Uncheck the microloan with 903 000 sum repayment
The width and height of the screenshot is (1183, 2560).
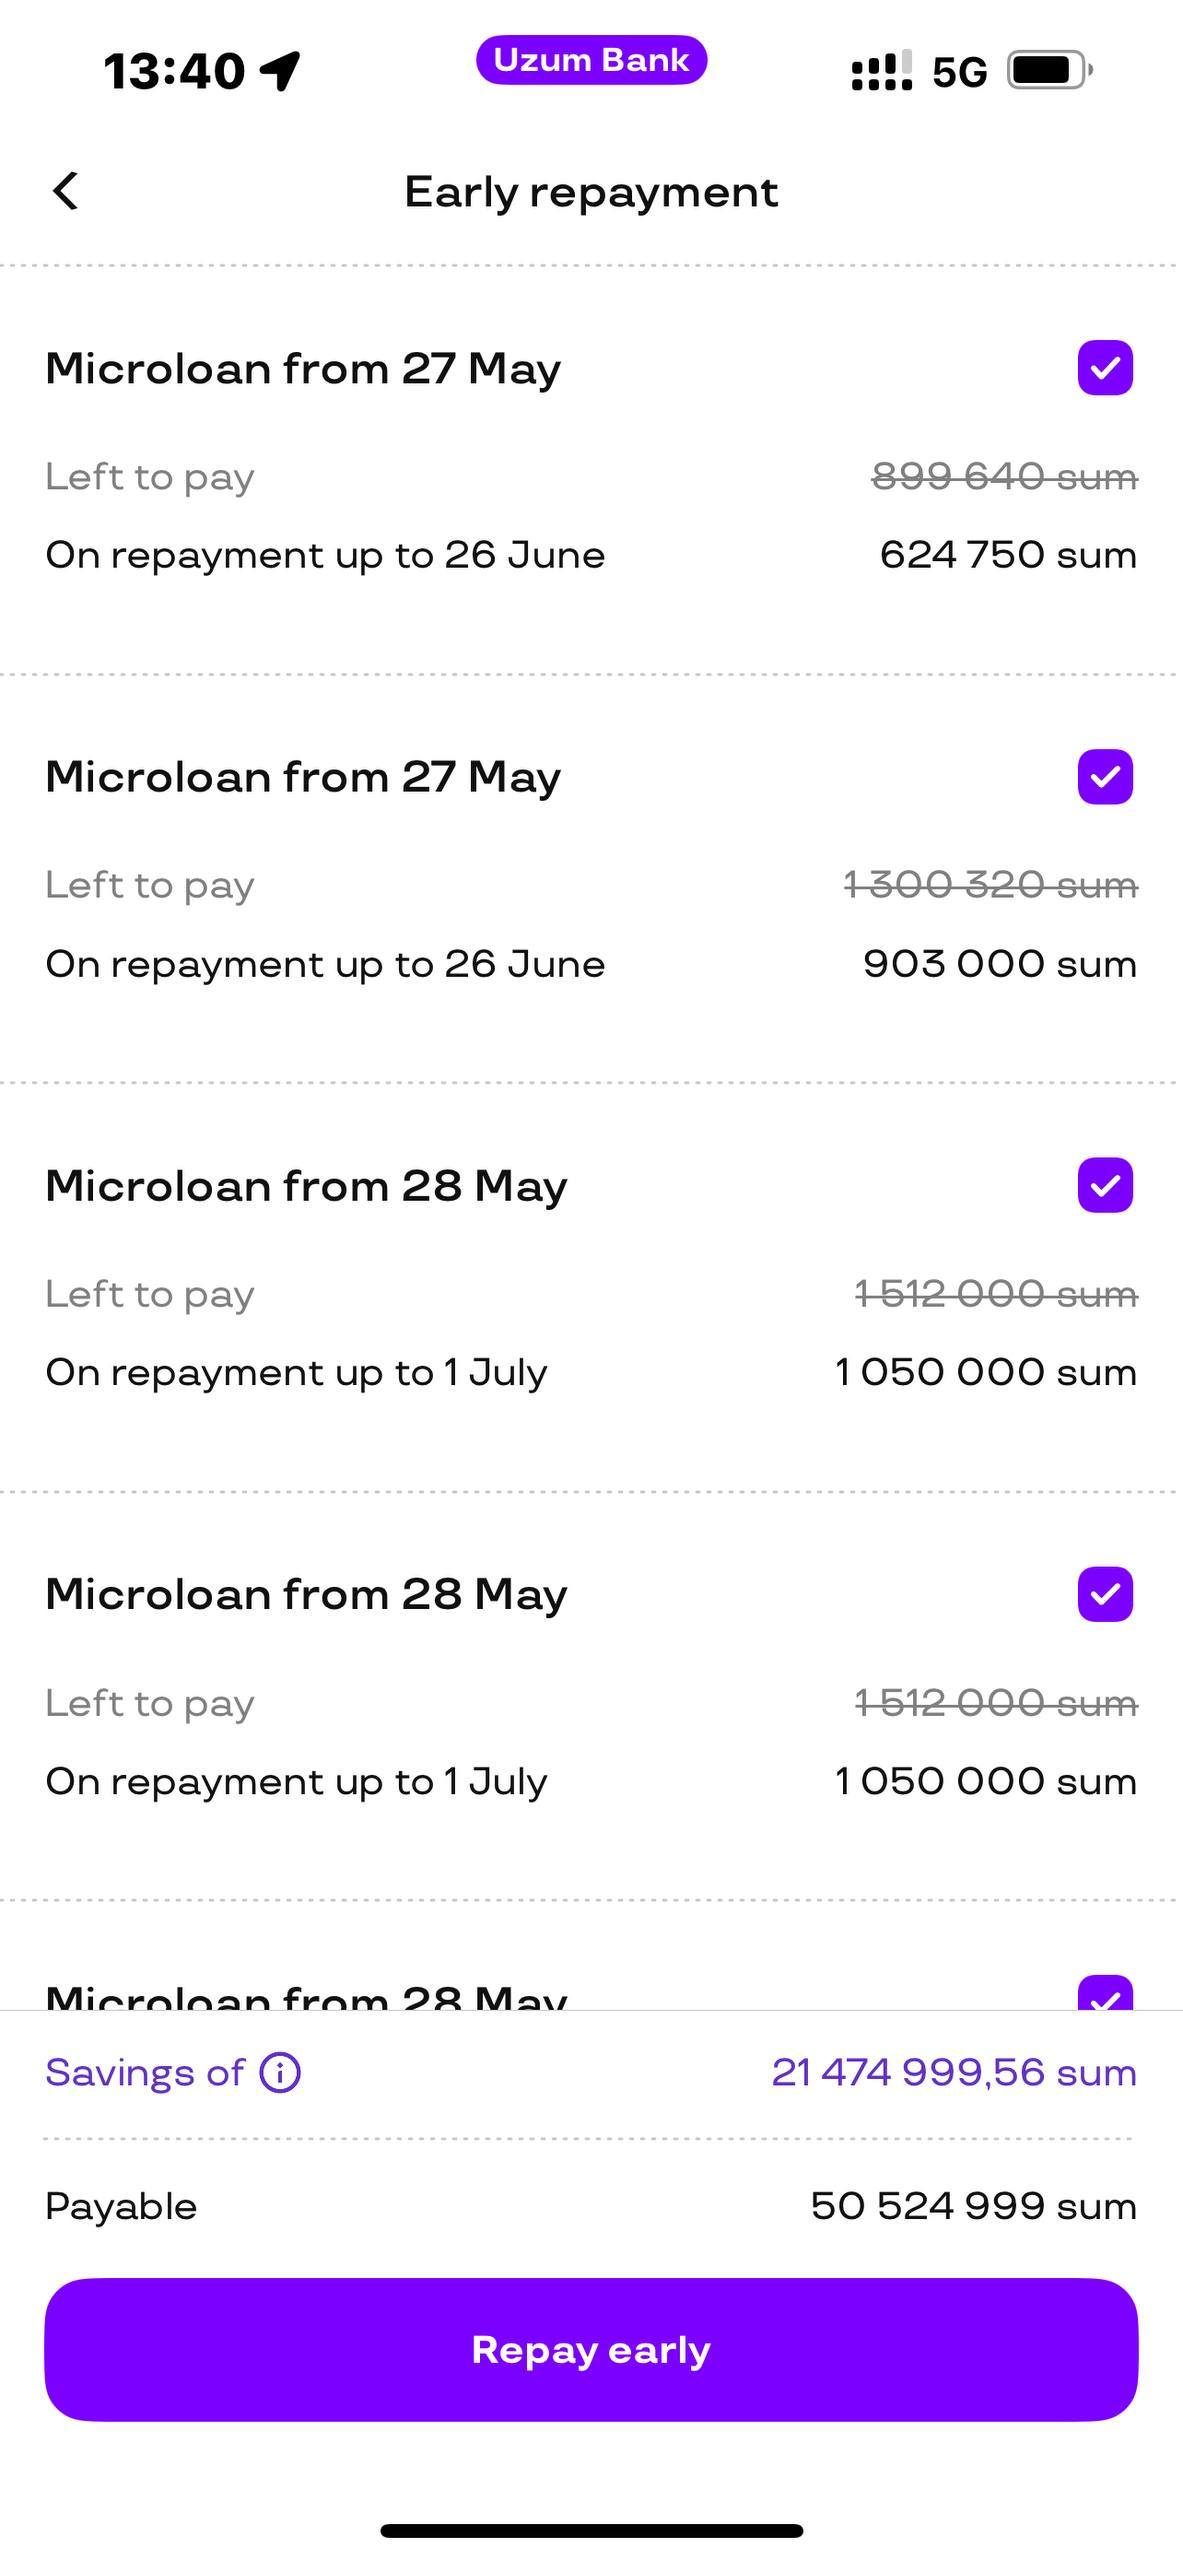point(1105,777)
